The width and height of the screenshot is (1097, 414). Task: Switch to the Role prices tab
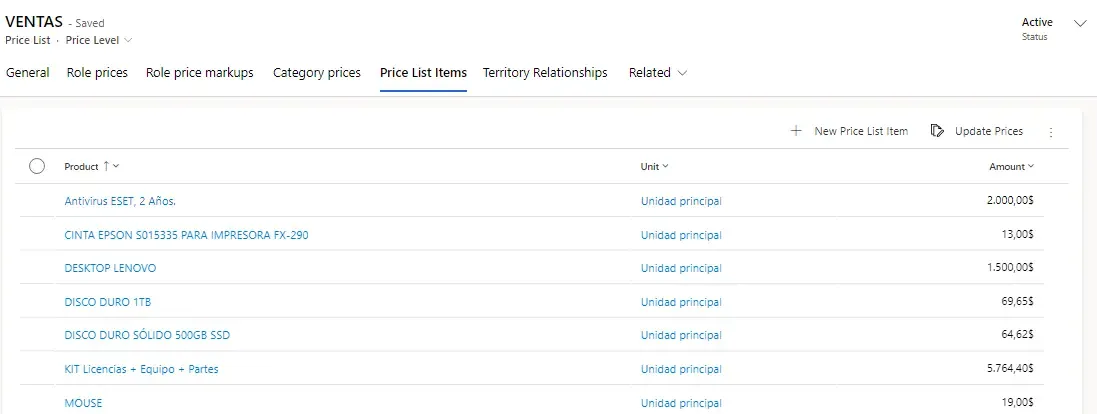point(97,73)
